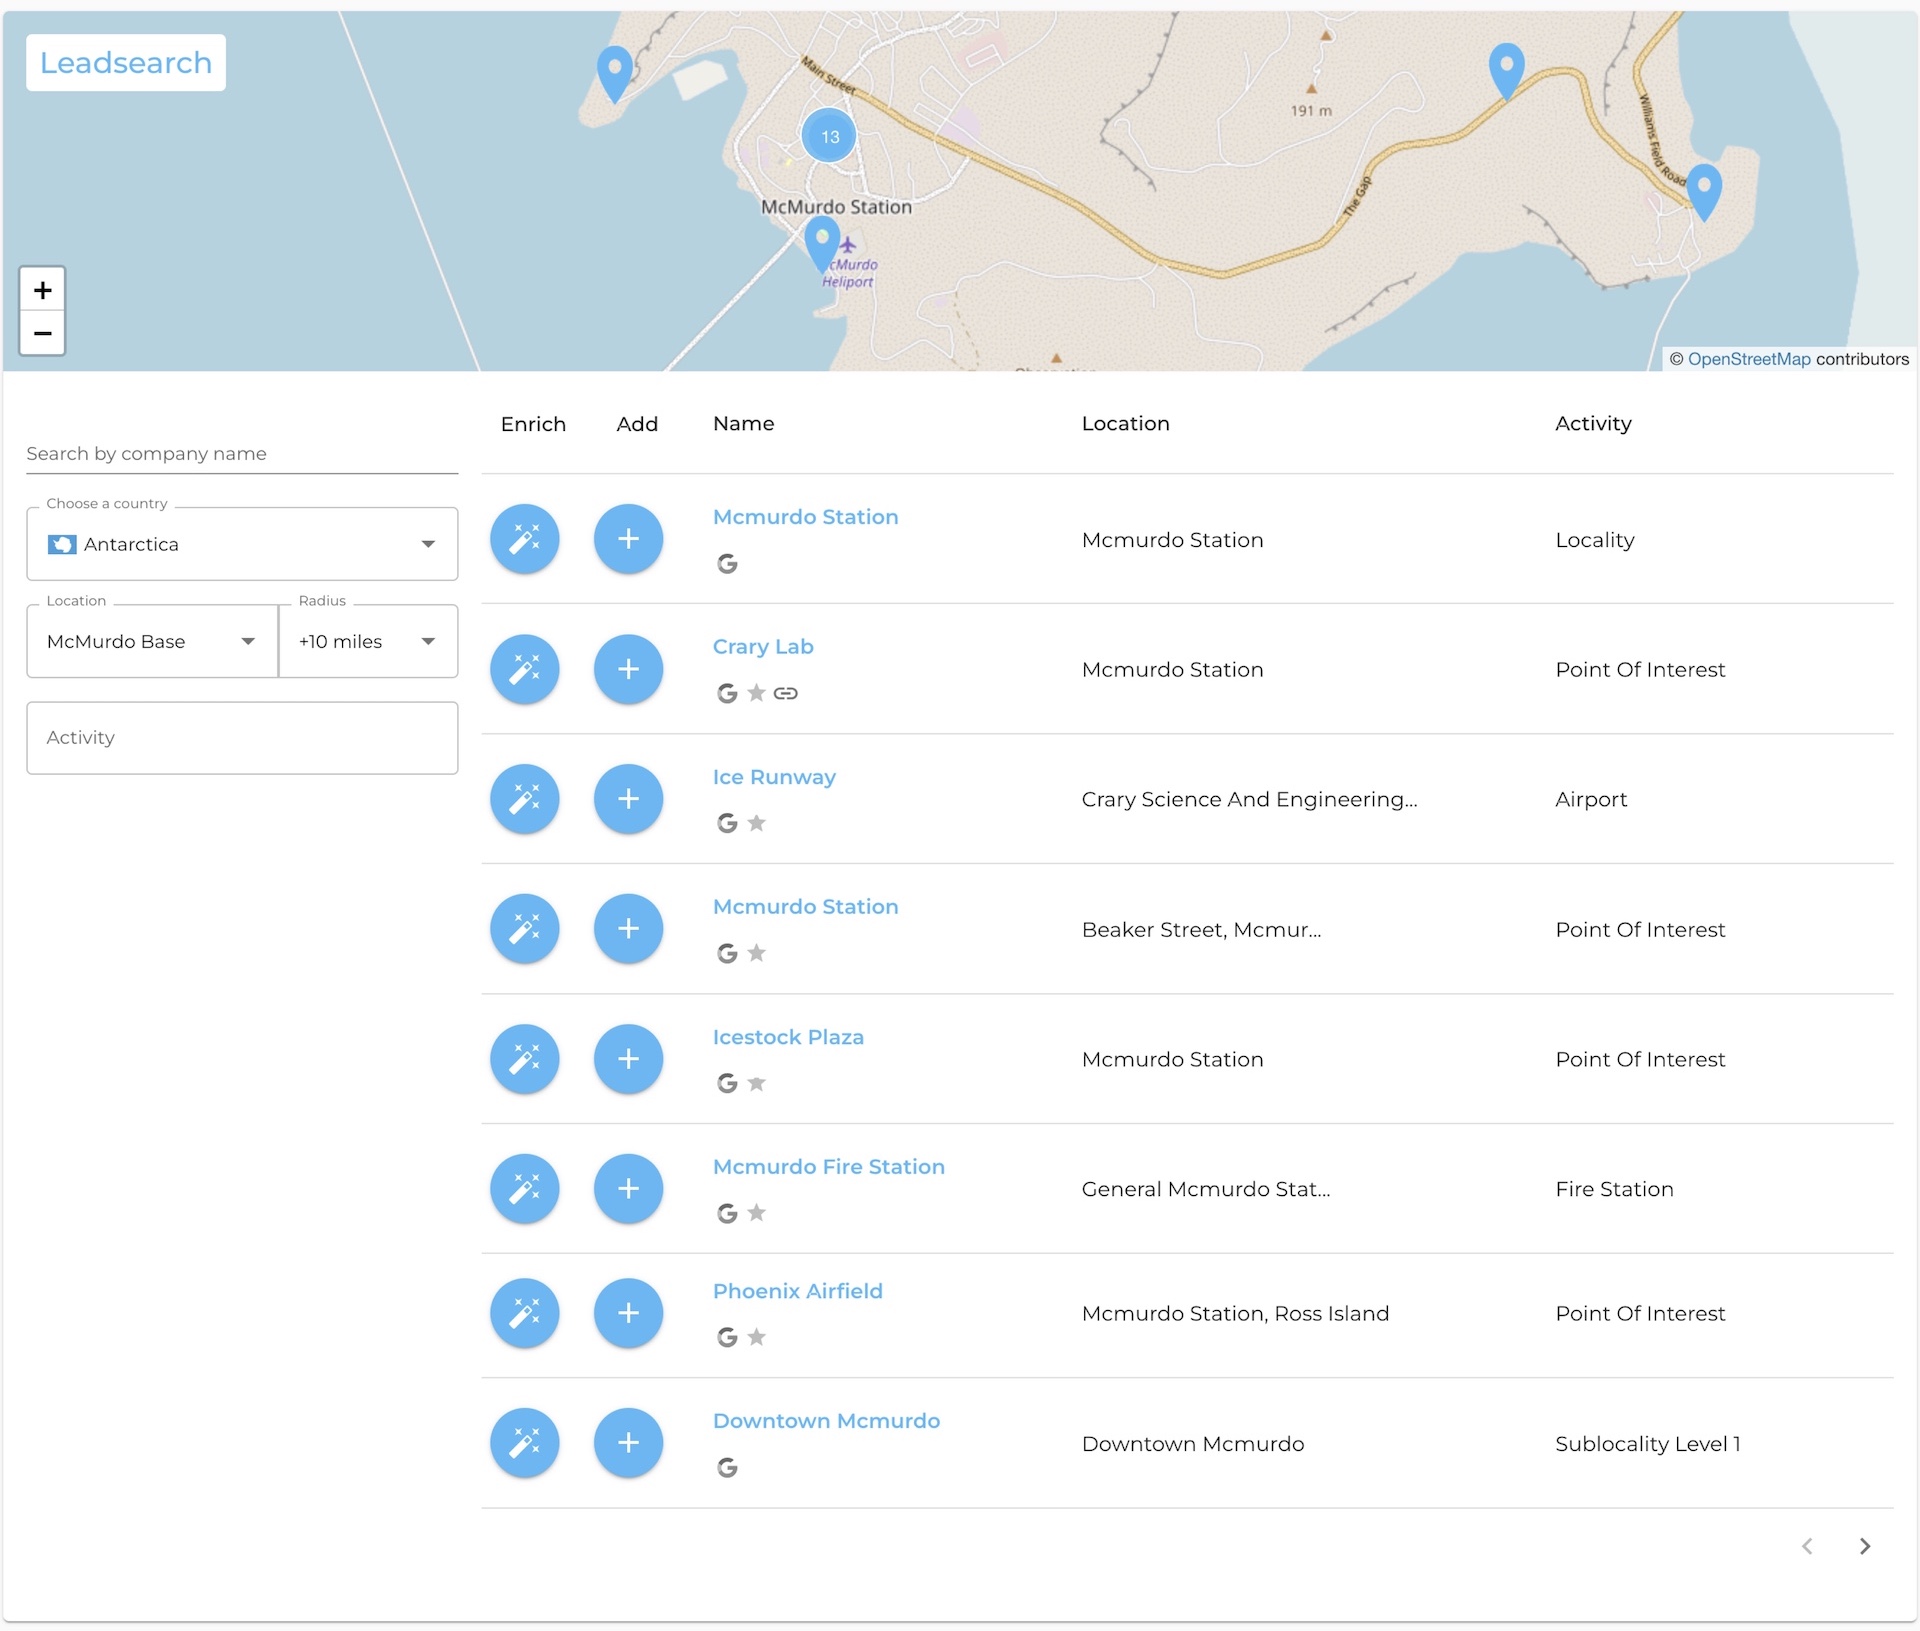This screenshot has width=1920, height=1631.
Task: Go to the next results page
Action: 1864,1546
